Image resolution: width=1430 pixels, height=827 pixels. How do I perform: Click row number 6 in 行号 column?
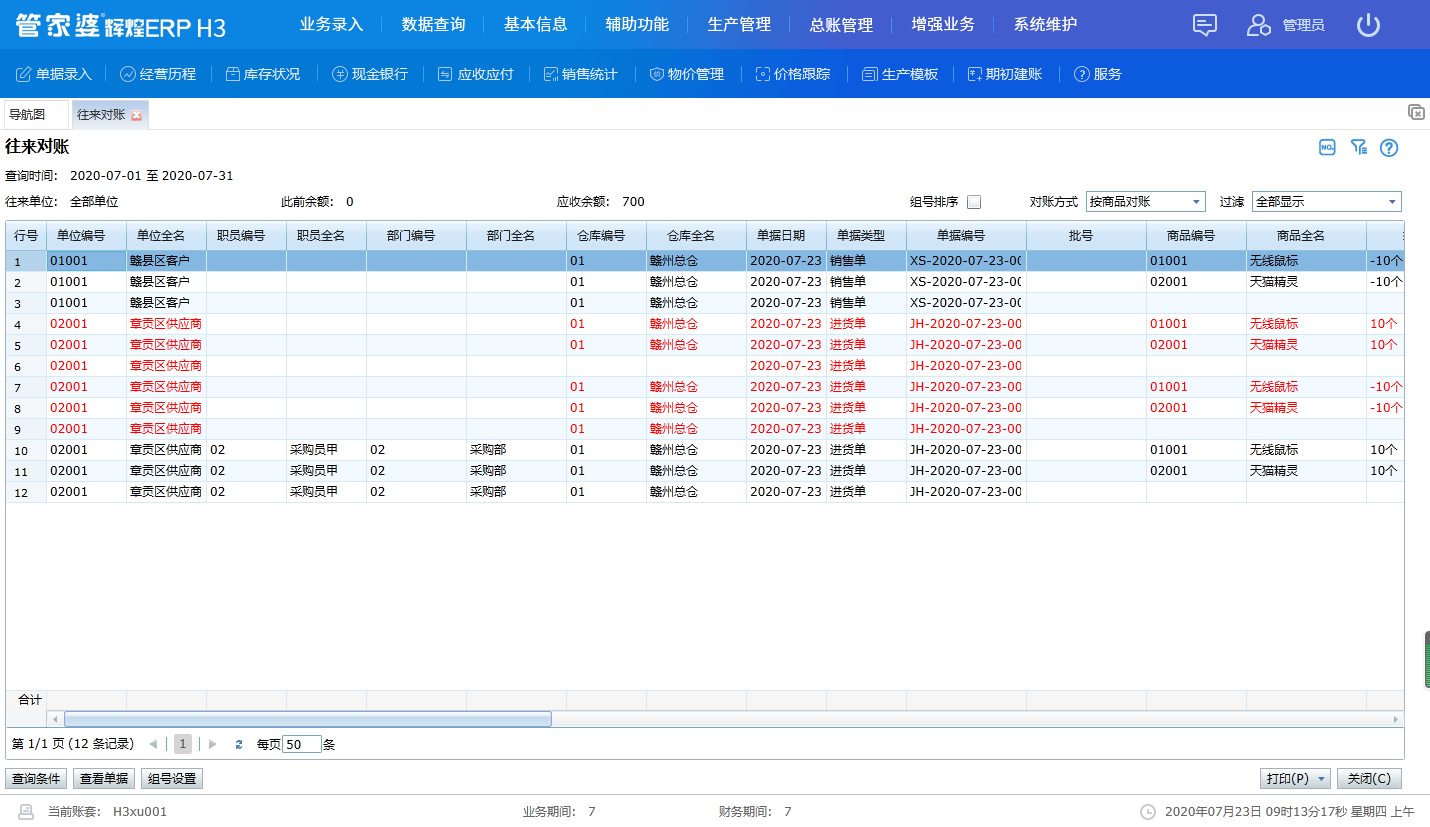[x=26, y=366]
